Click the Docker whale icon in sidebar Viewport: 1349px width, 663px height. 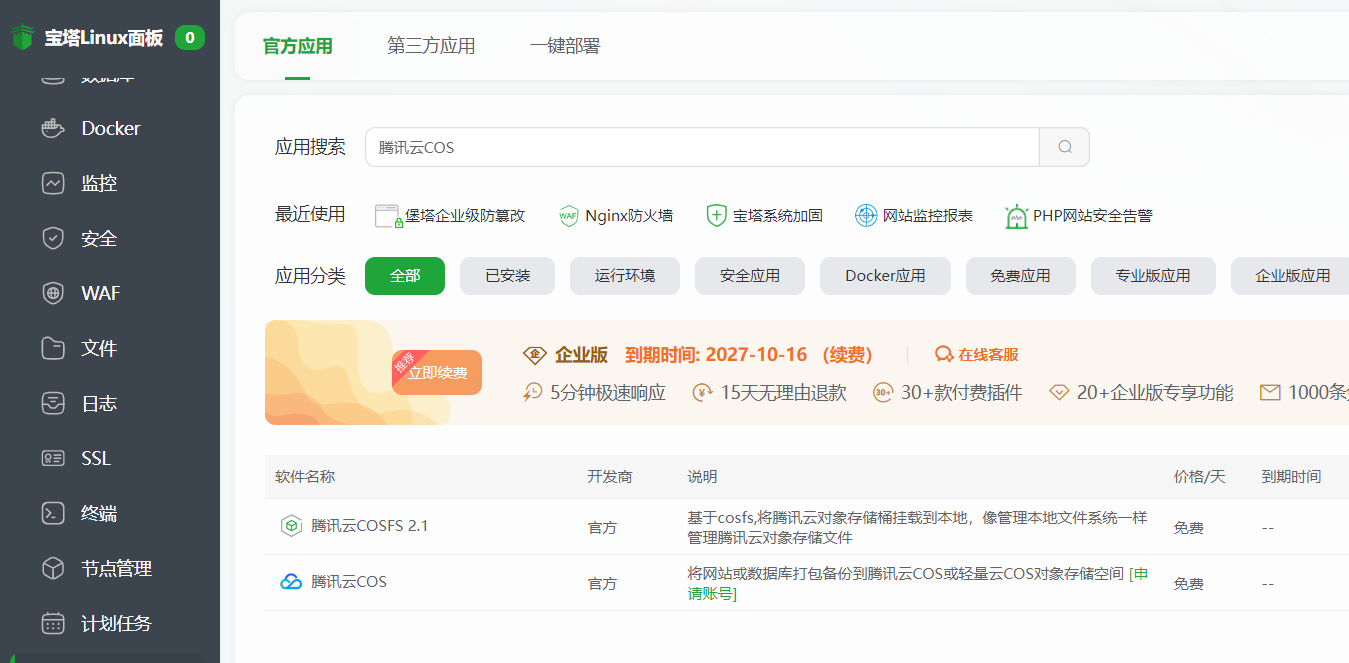click(53, 128)
